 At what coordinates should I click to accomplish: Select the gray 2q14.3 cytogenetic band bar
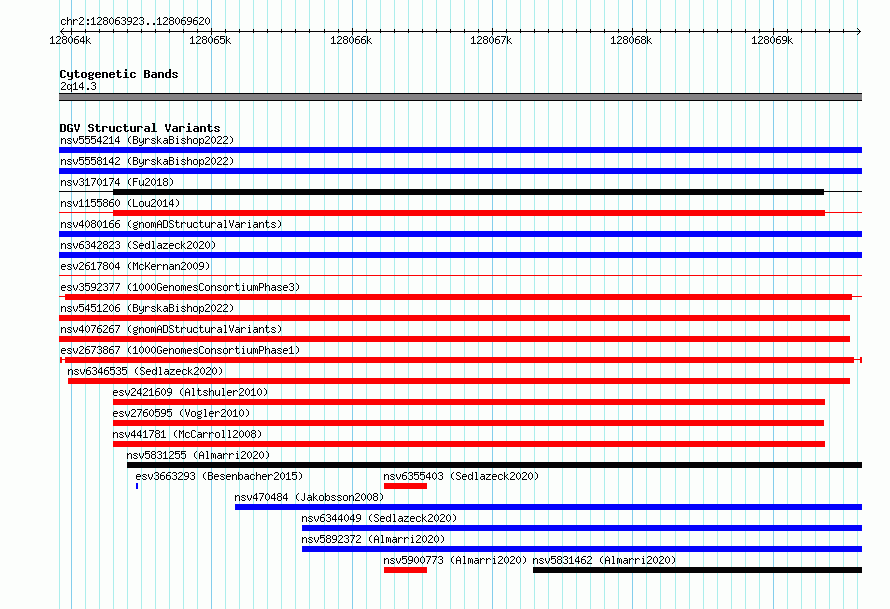tap(460, 97)
